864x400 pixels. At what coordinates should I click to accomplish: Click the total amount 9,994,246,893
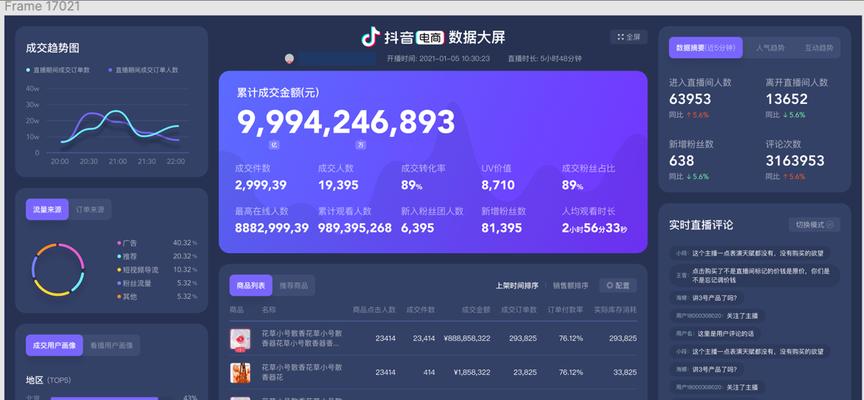[x=346, y=122]
